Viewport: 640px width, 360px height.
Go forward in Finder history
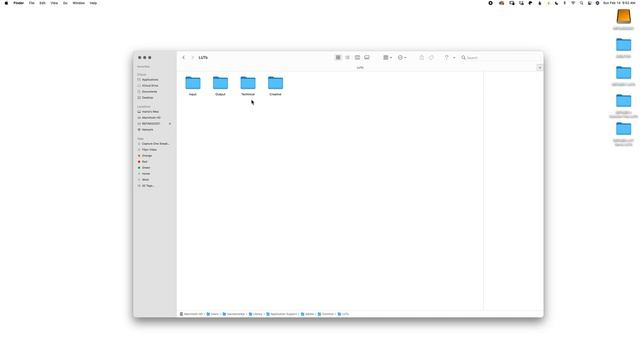(193, 58)
